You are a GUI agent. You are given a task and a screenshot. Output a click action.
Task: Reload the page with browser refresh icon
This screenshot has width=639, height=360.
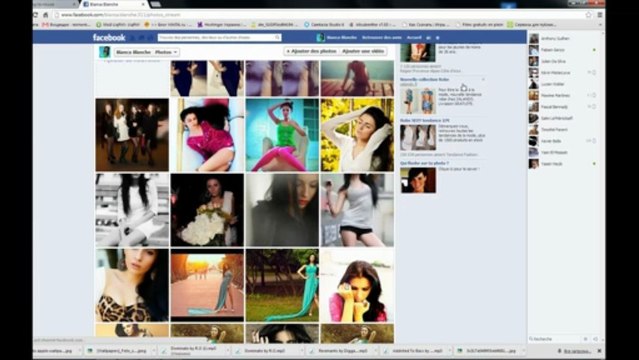pyautogui.click(x=35, y=15)
